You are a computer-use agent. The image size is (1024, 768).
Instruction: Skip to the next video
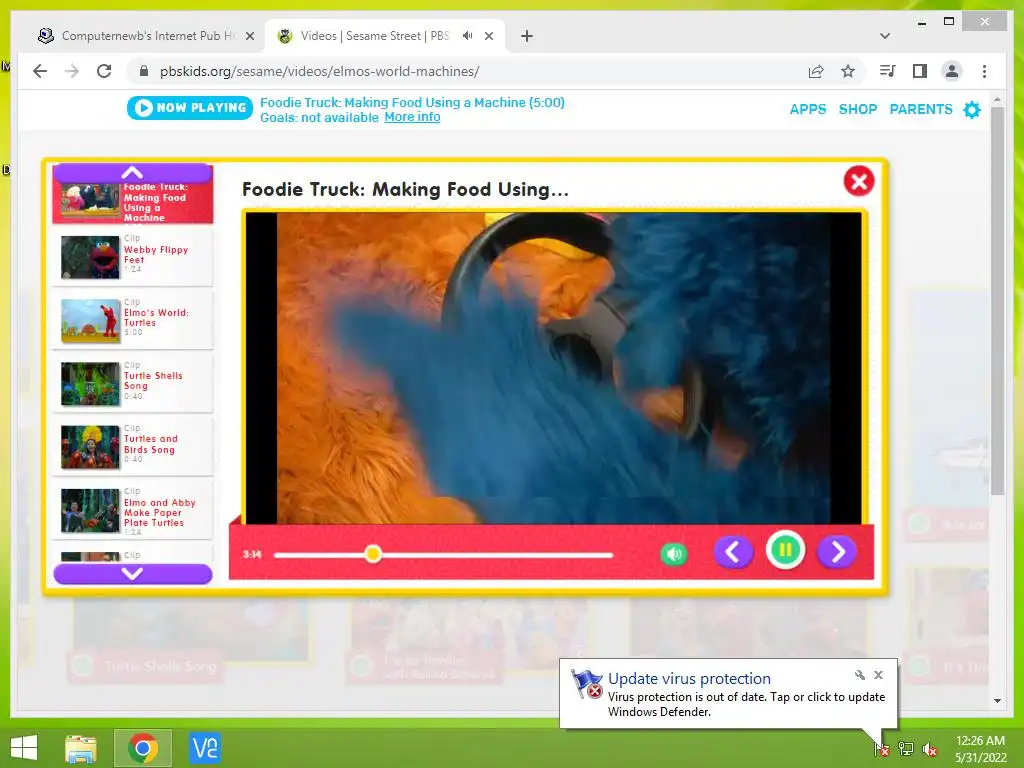[837, 552]
